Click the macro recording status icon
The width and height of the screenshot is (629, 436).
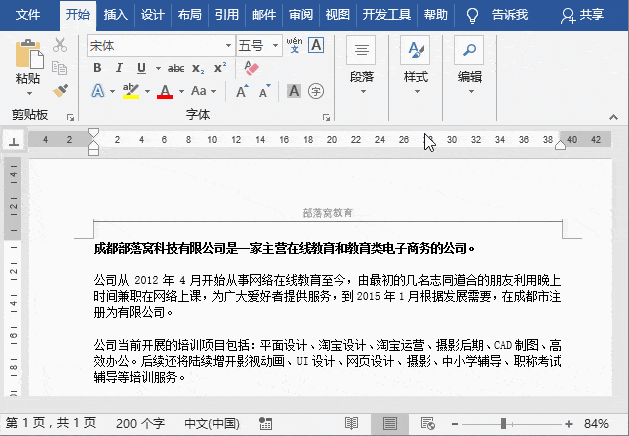coord(265,423)
